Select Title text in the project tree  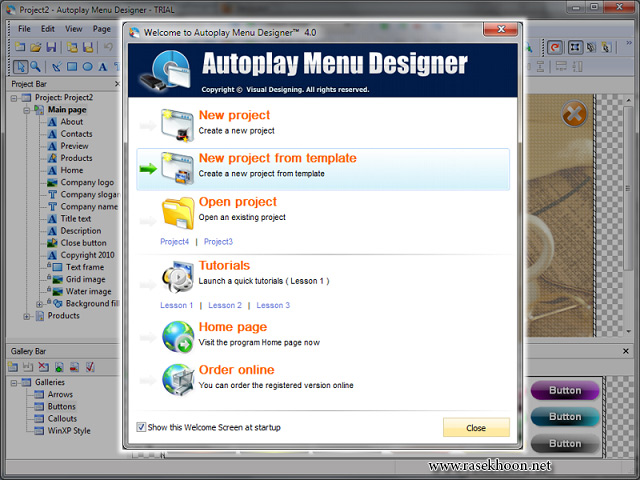(x=76, y=219)
